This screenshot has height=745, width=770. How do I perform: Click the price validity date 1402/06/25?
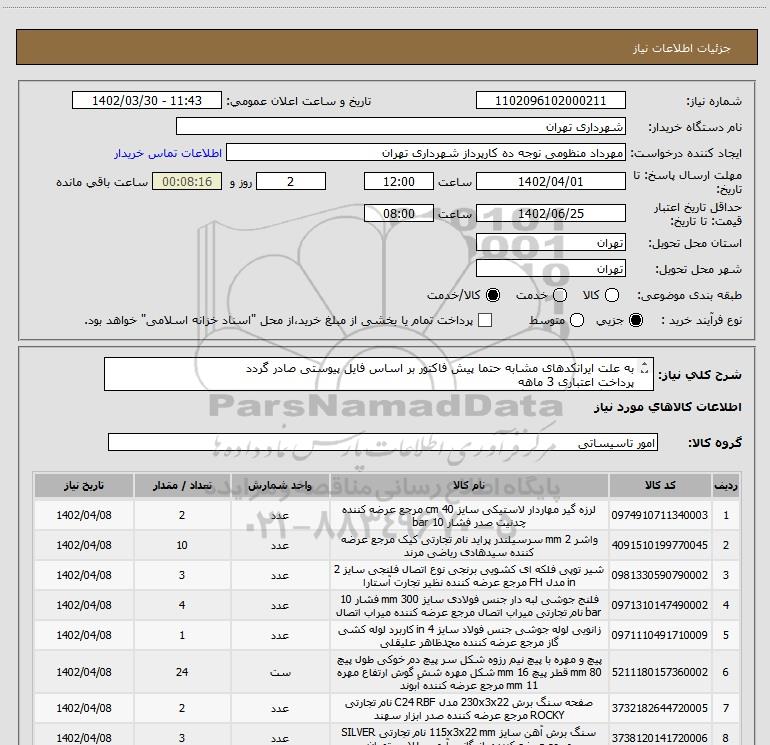550,214
